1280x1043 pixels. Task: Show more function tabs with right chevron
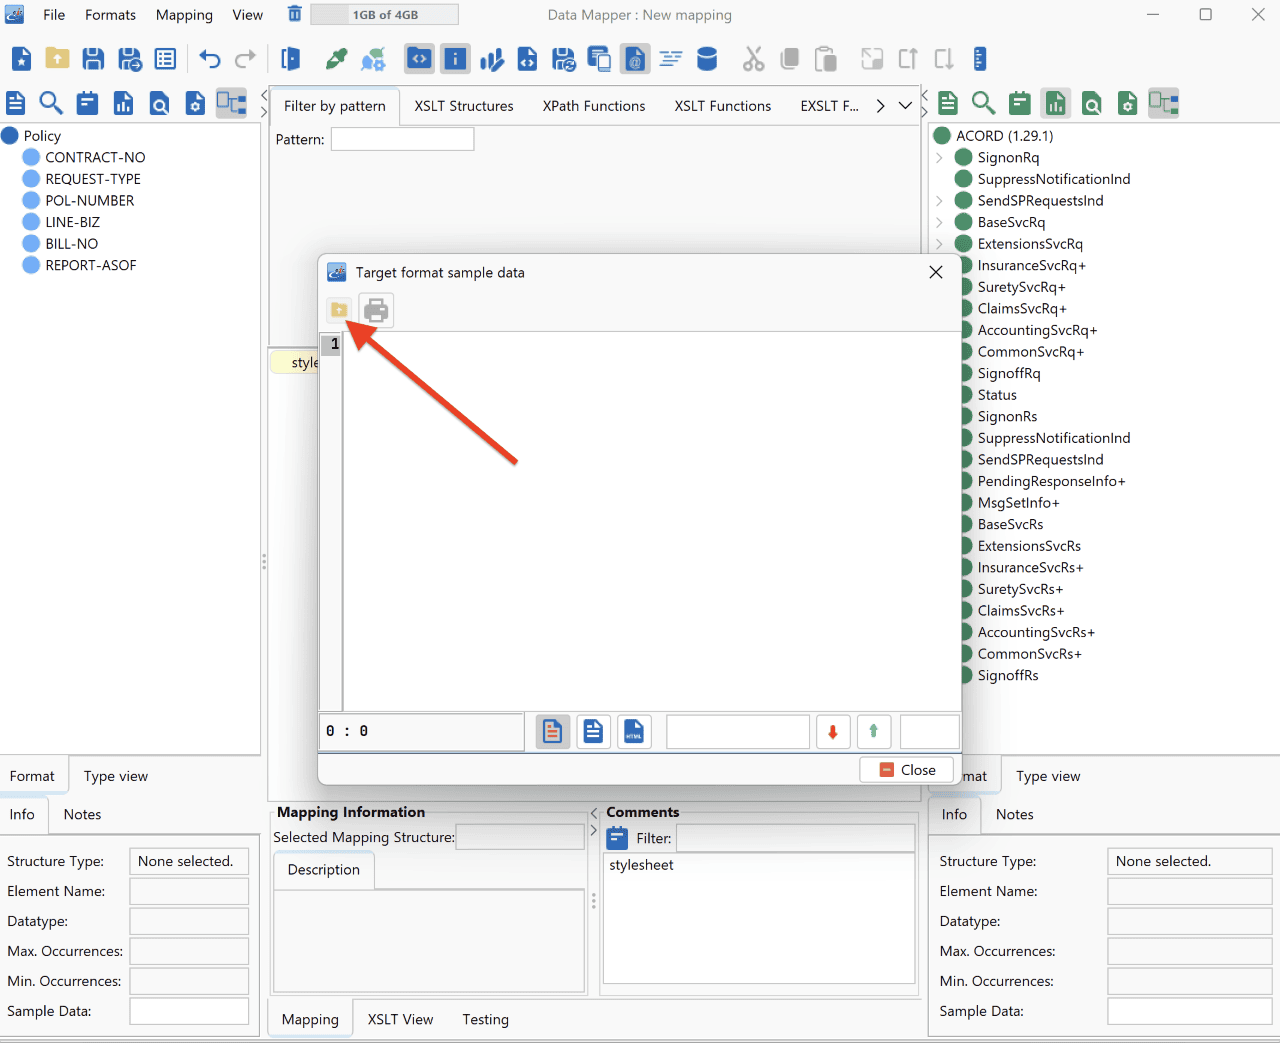pyautogui.click(x=880, y=106)
